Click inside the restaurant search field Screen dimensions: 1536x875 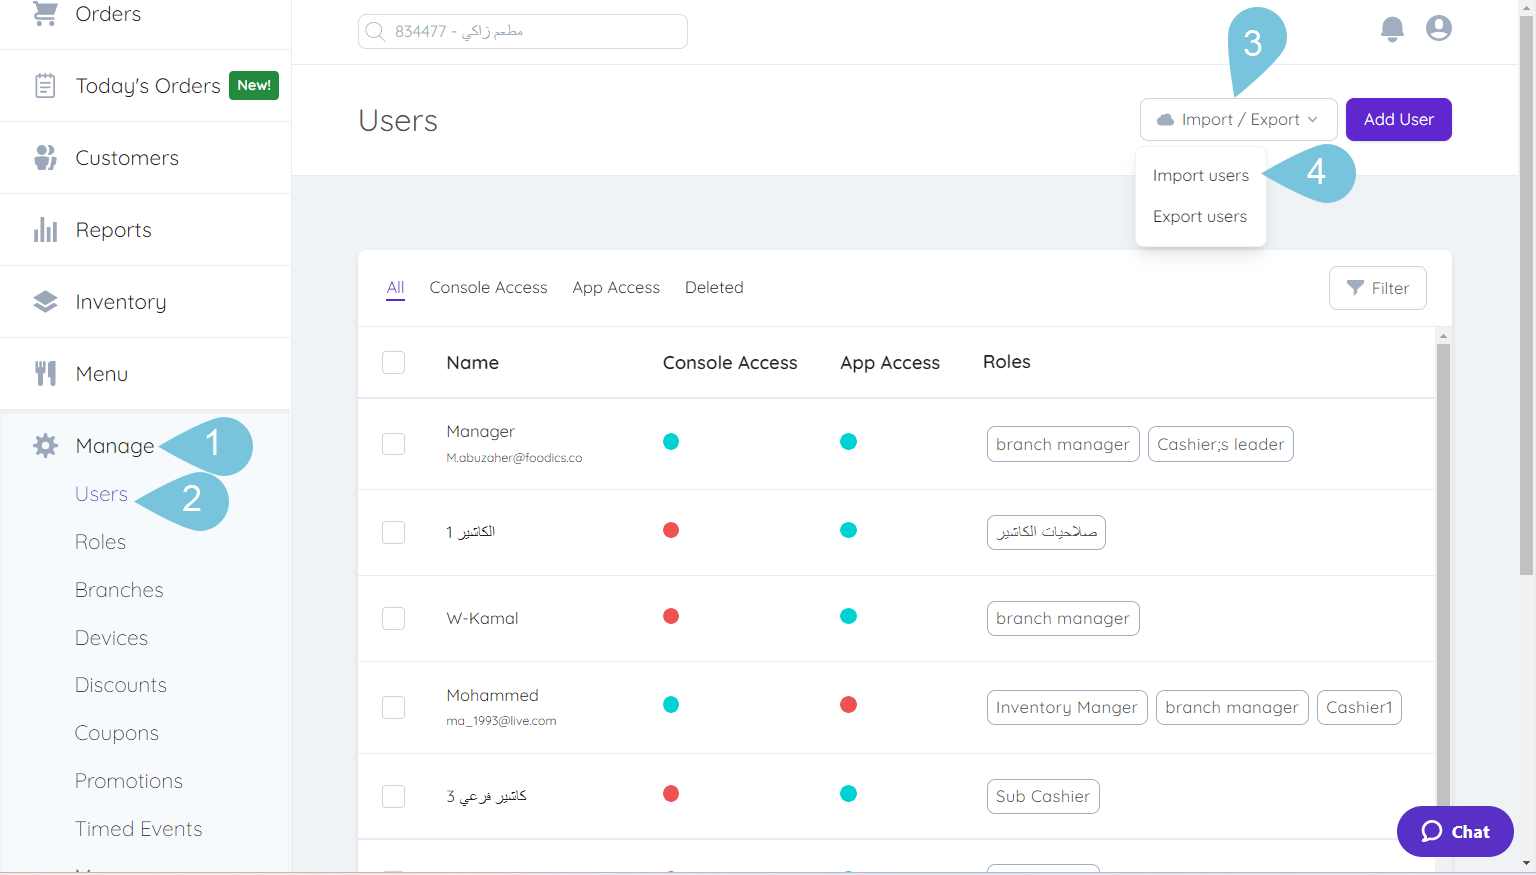coord(521,31)
